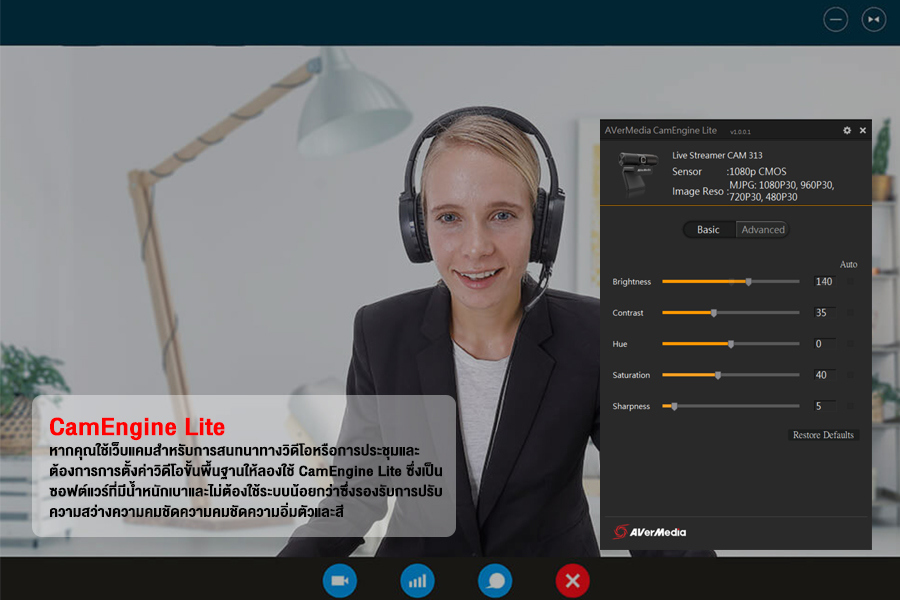Enable the Auto checkbox for Contrast
The height and width of the screenshot is (600, 900).
850,312
